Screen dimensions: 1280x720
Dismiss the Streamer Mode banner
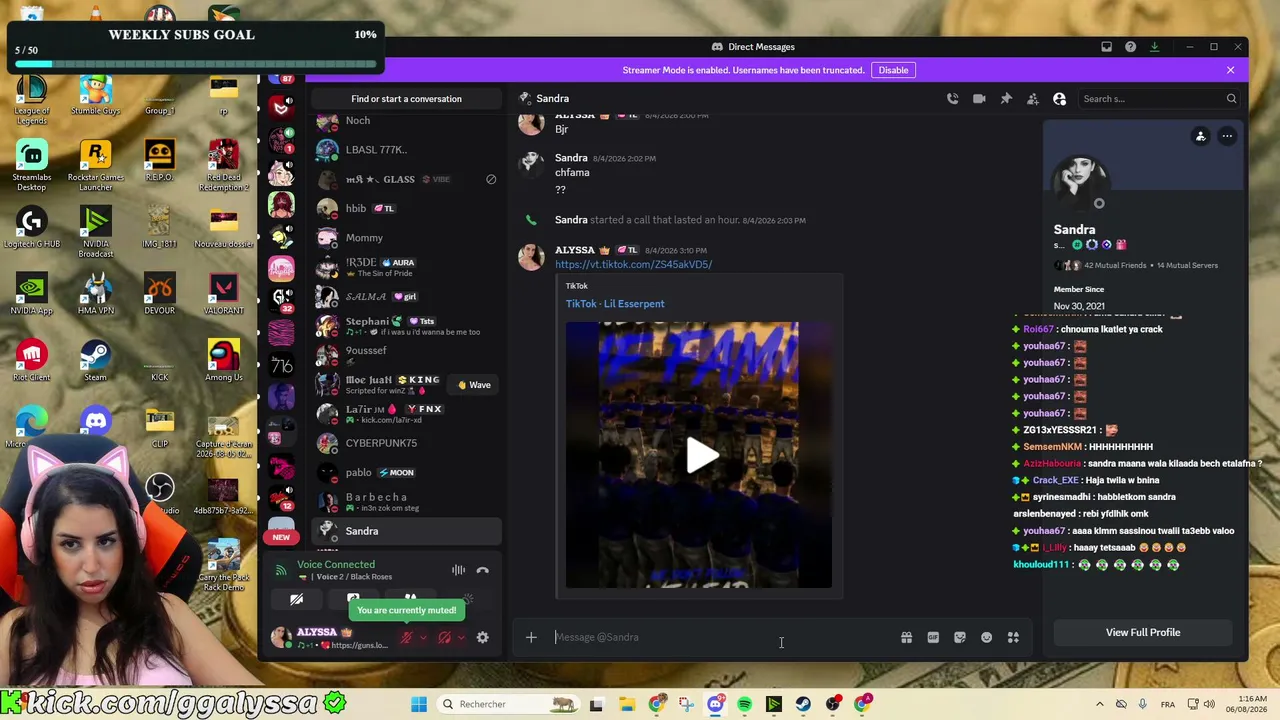pyautogui.click(x=1230, y=70)
